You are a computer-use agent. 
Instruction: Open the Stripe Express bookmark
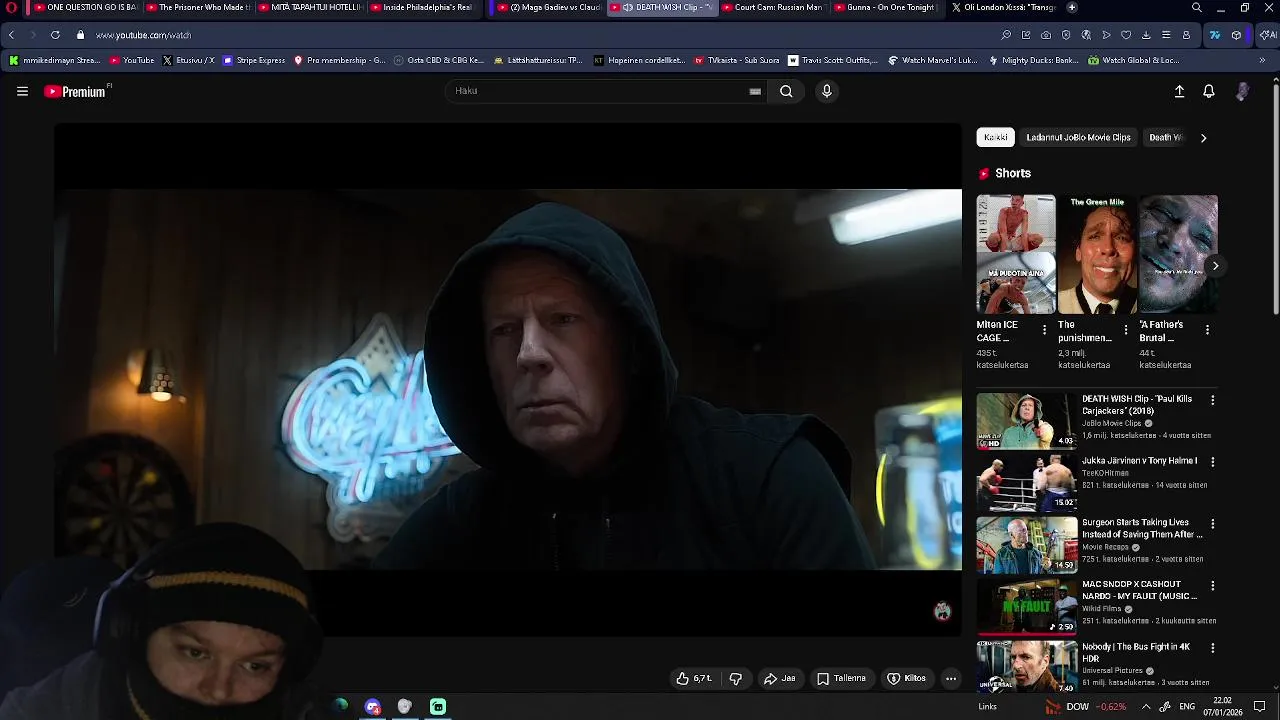pyautogui.click(x=254, y=60)
